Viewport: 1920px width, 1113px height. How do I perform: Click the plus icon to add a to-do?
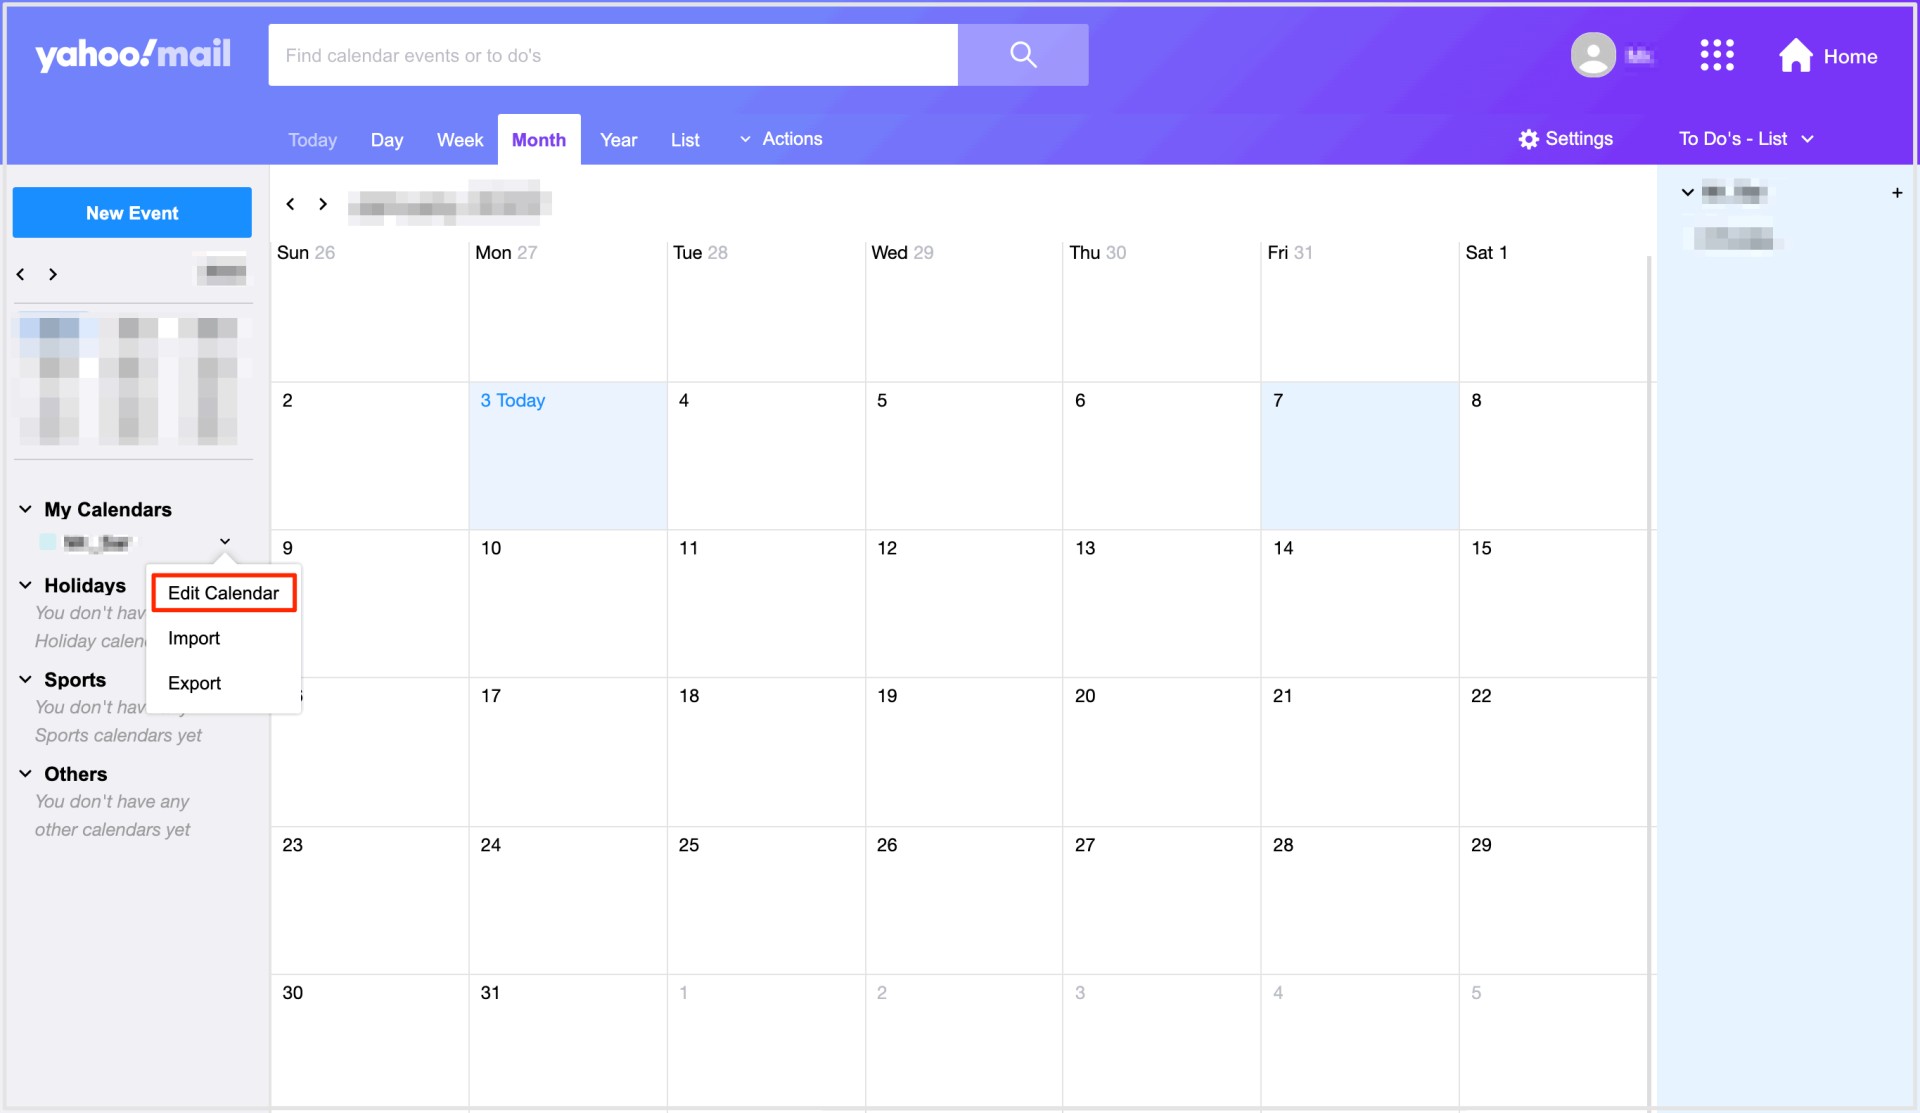pos(1897,192)
